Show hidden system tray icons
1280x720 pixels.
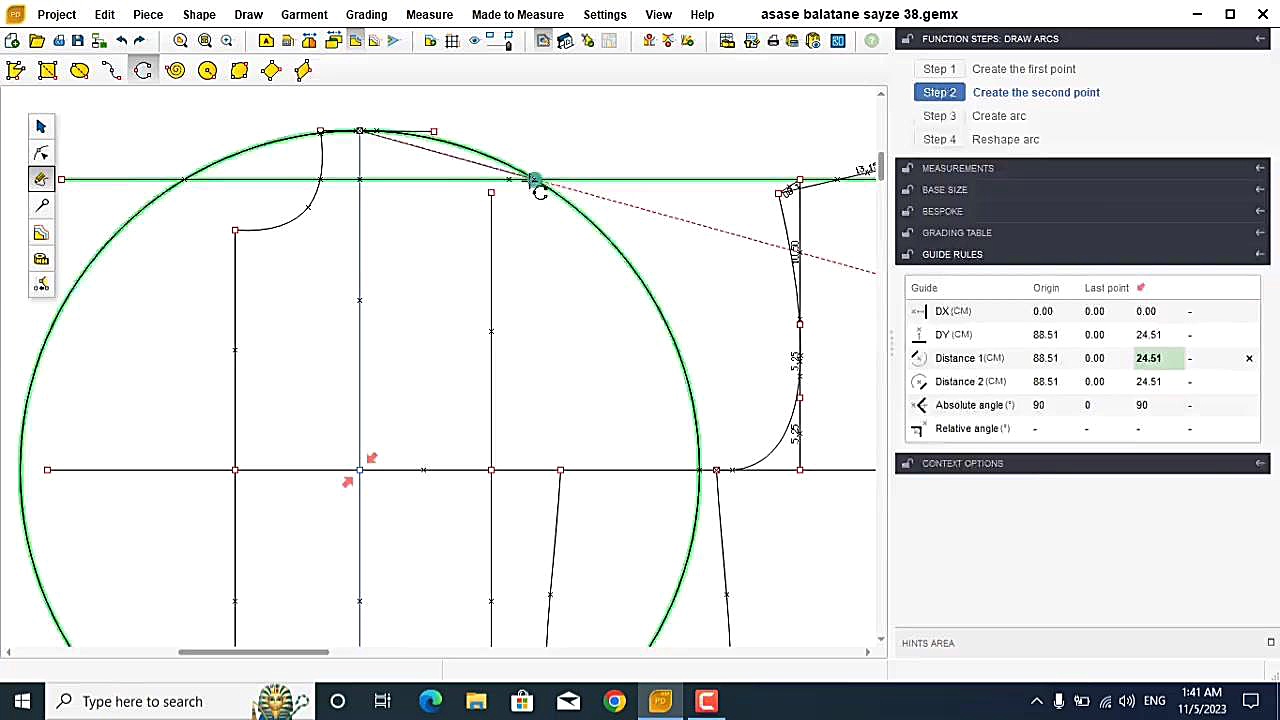coord(1037,701)
